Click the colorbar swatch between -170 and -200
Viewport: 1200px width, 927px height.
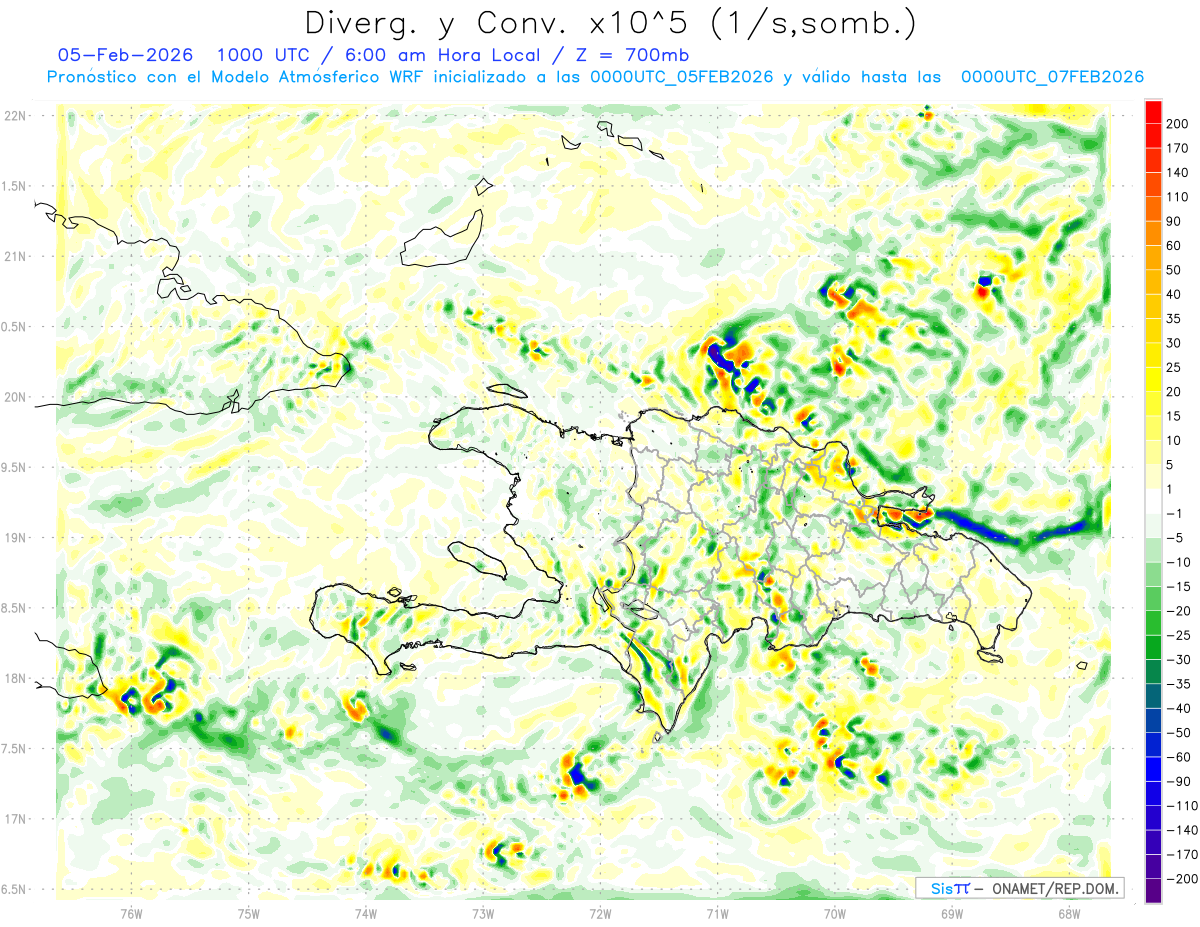(1153, 866)
